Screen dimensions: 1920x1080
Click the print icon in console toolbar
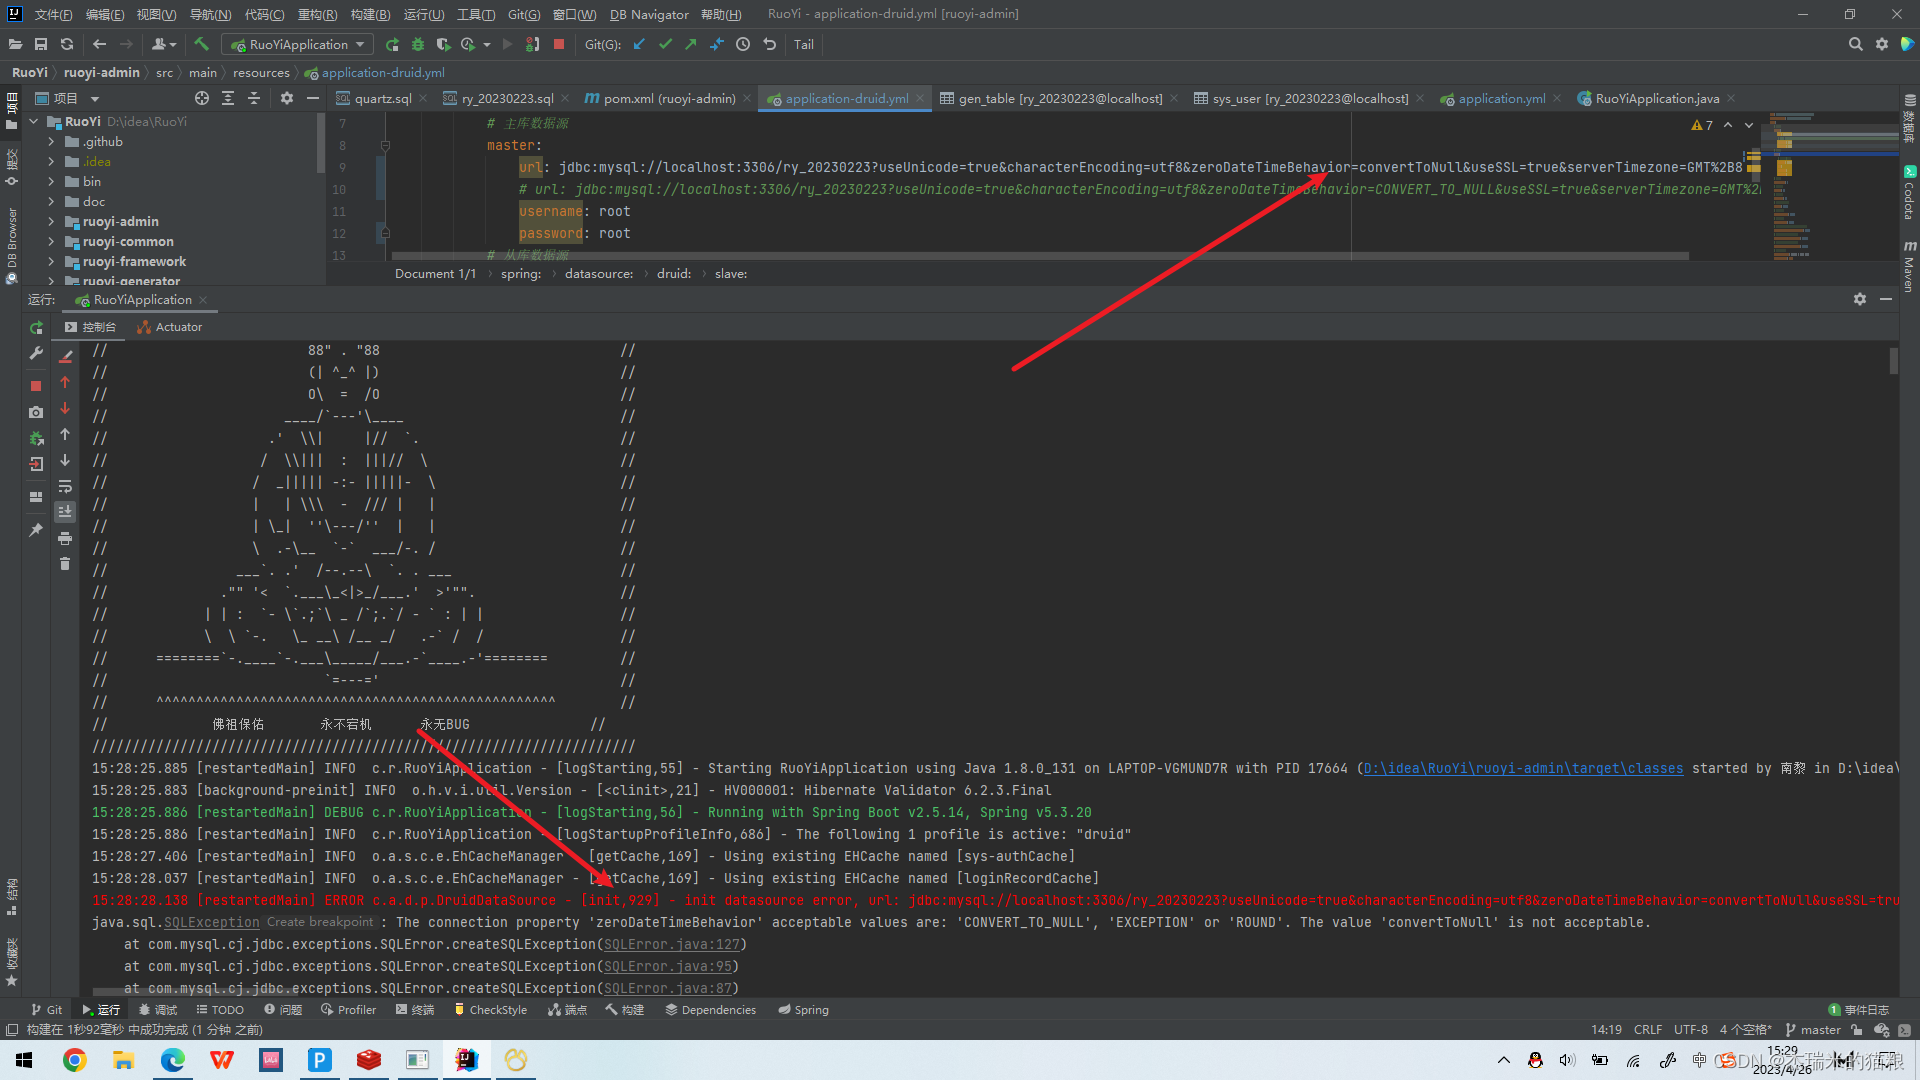[x=65, y=538]
